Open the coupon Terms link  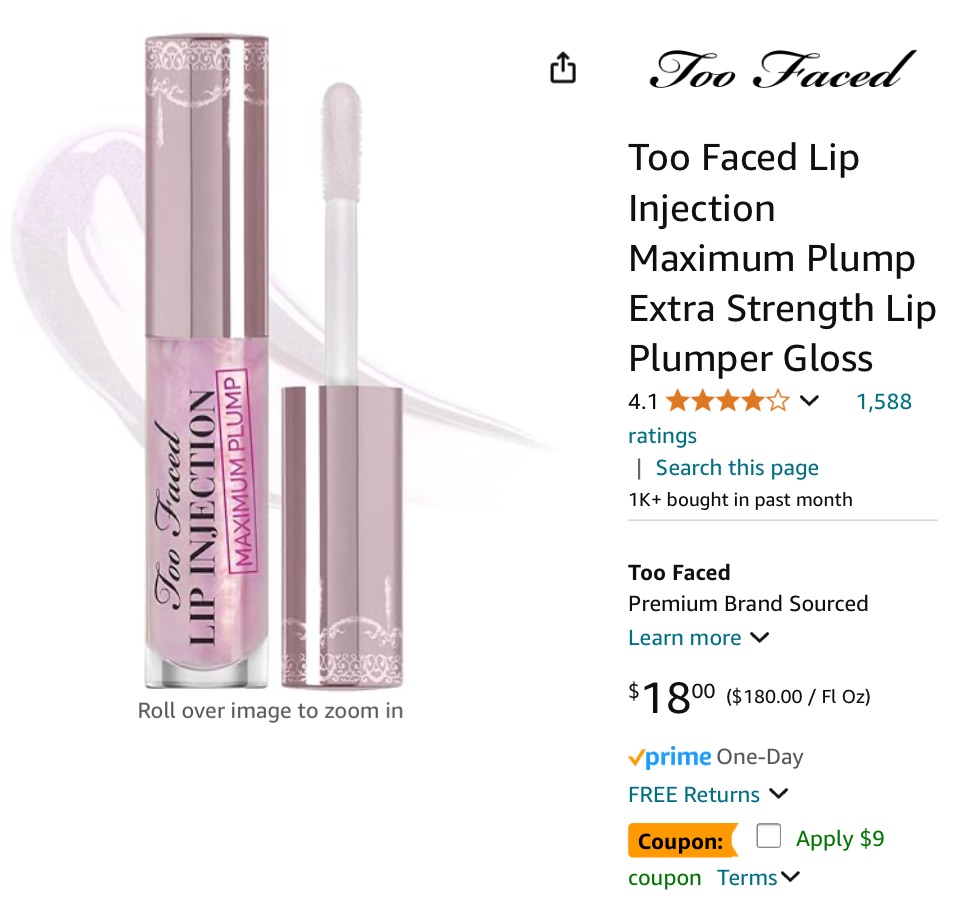point(747,878)
